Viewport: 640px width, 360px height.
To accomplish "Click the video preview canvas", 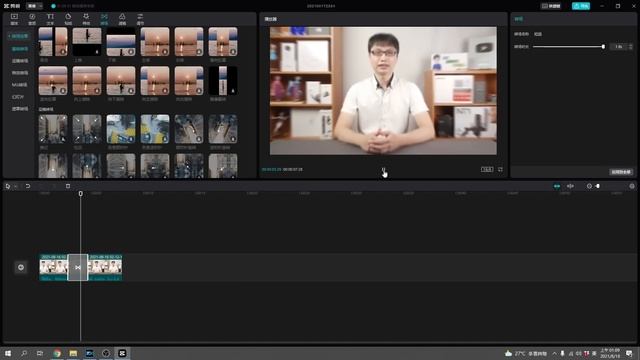I will (x=383, y=91).
